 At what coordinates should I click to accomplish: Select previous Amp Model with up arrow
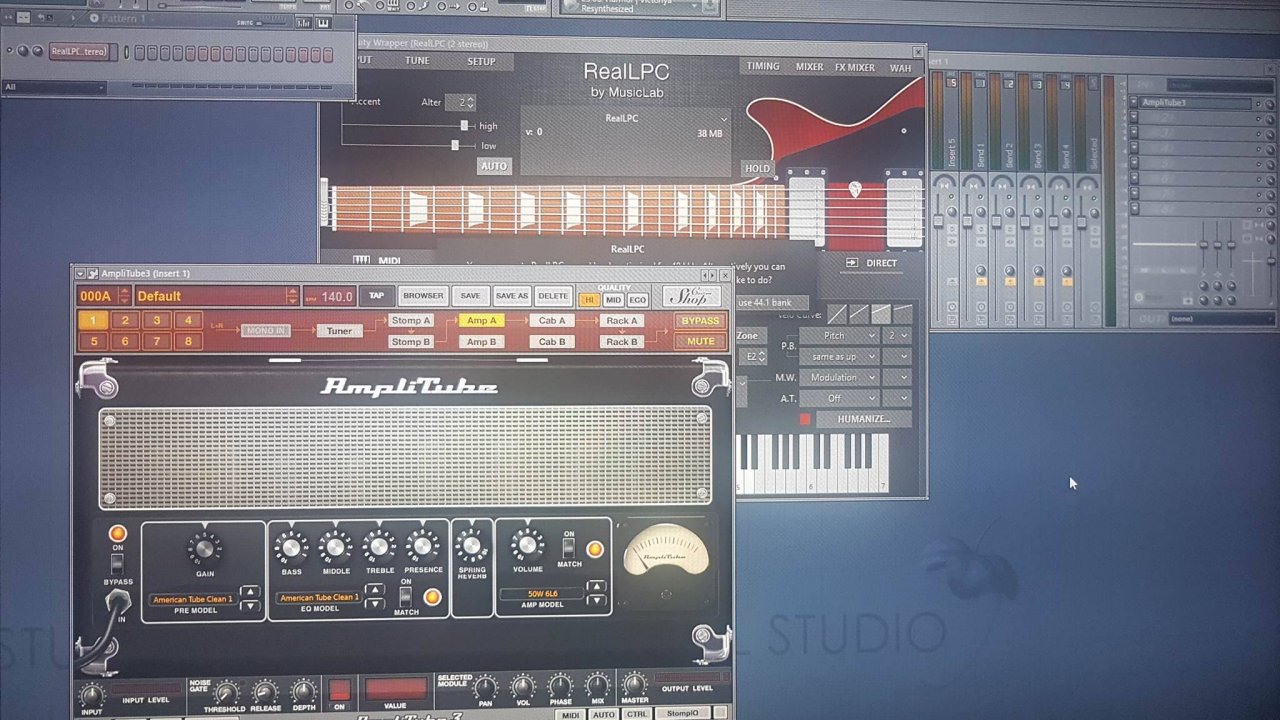click(x=596, y=586)
